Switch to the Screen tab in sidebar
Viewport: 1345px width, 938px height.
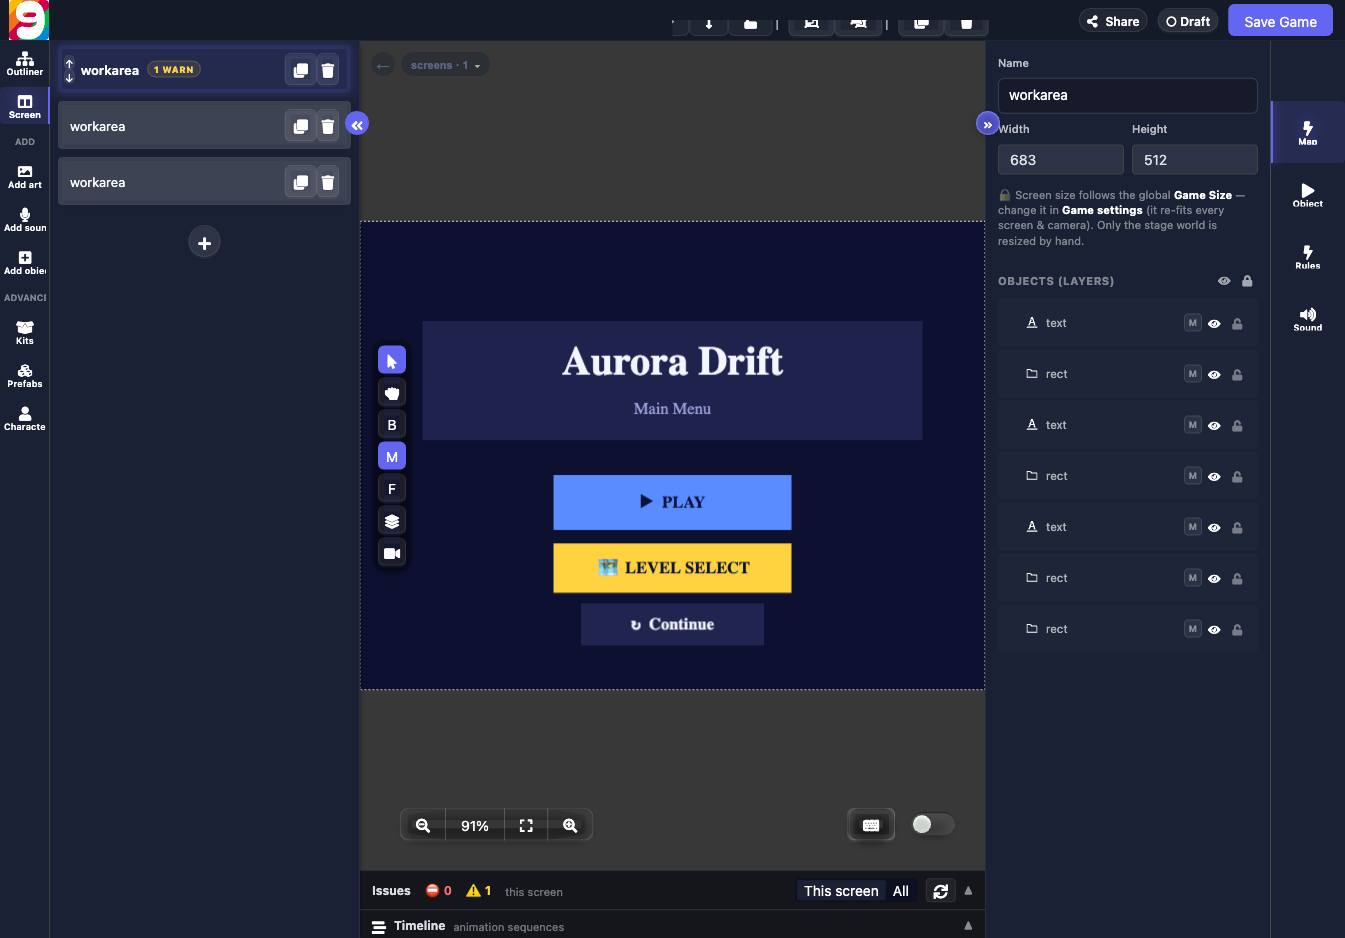24,107
